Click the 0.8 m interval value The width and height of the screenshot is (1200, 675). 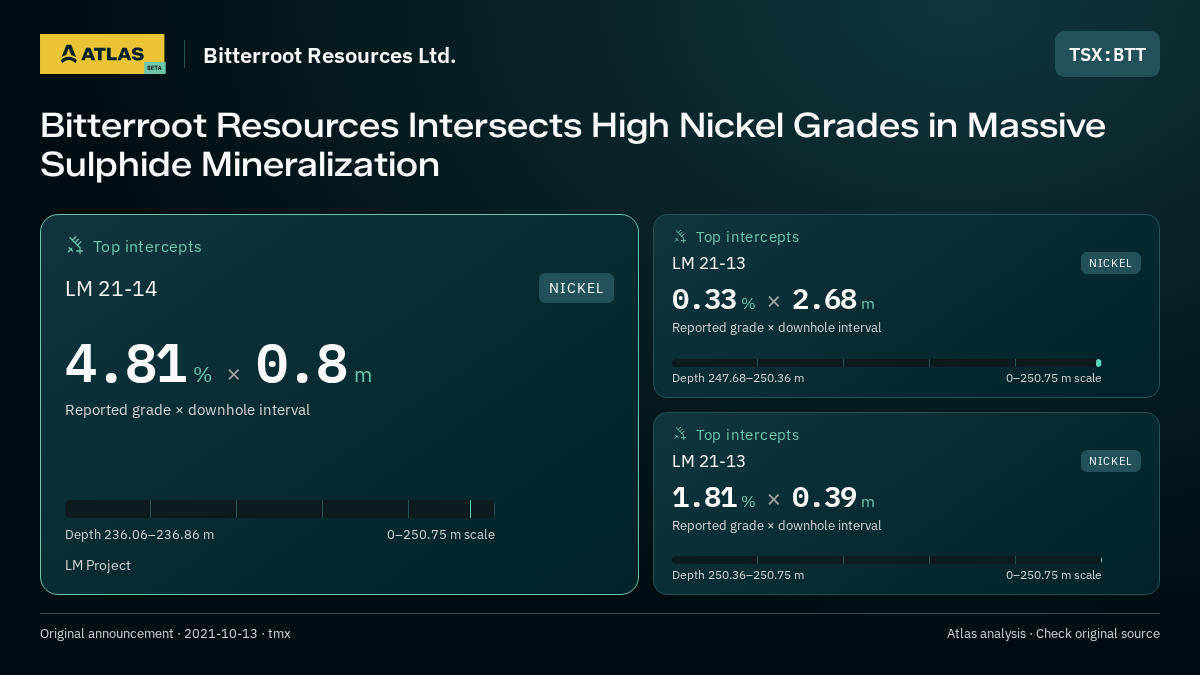(x=314, y=365)
